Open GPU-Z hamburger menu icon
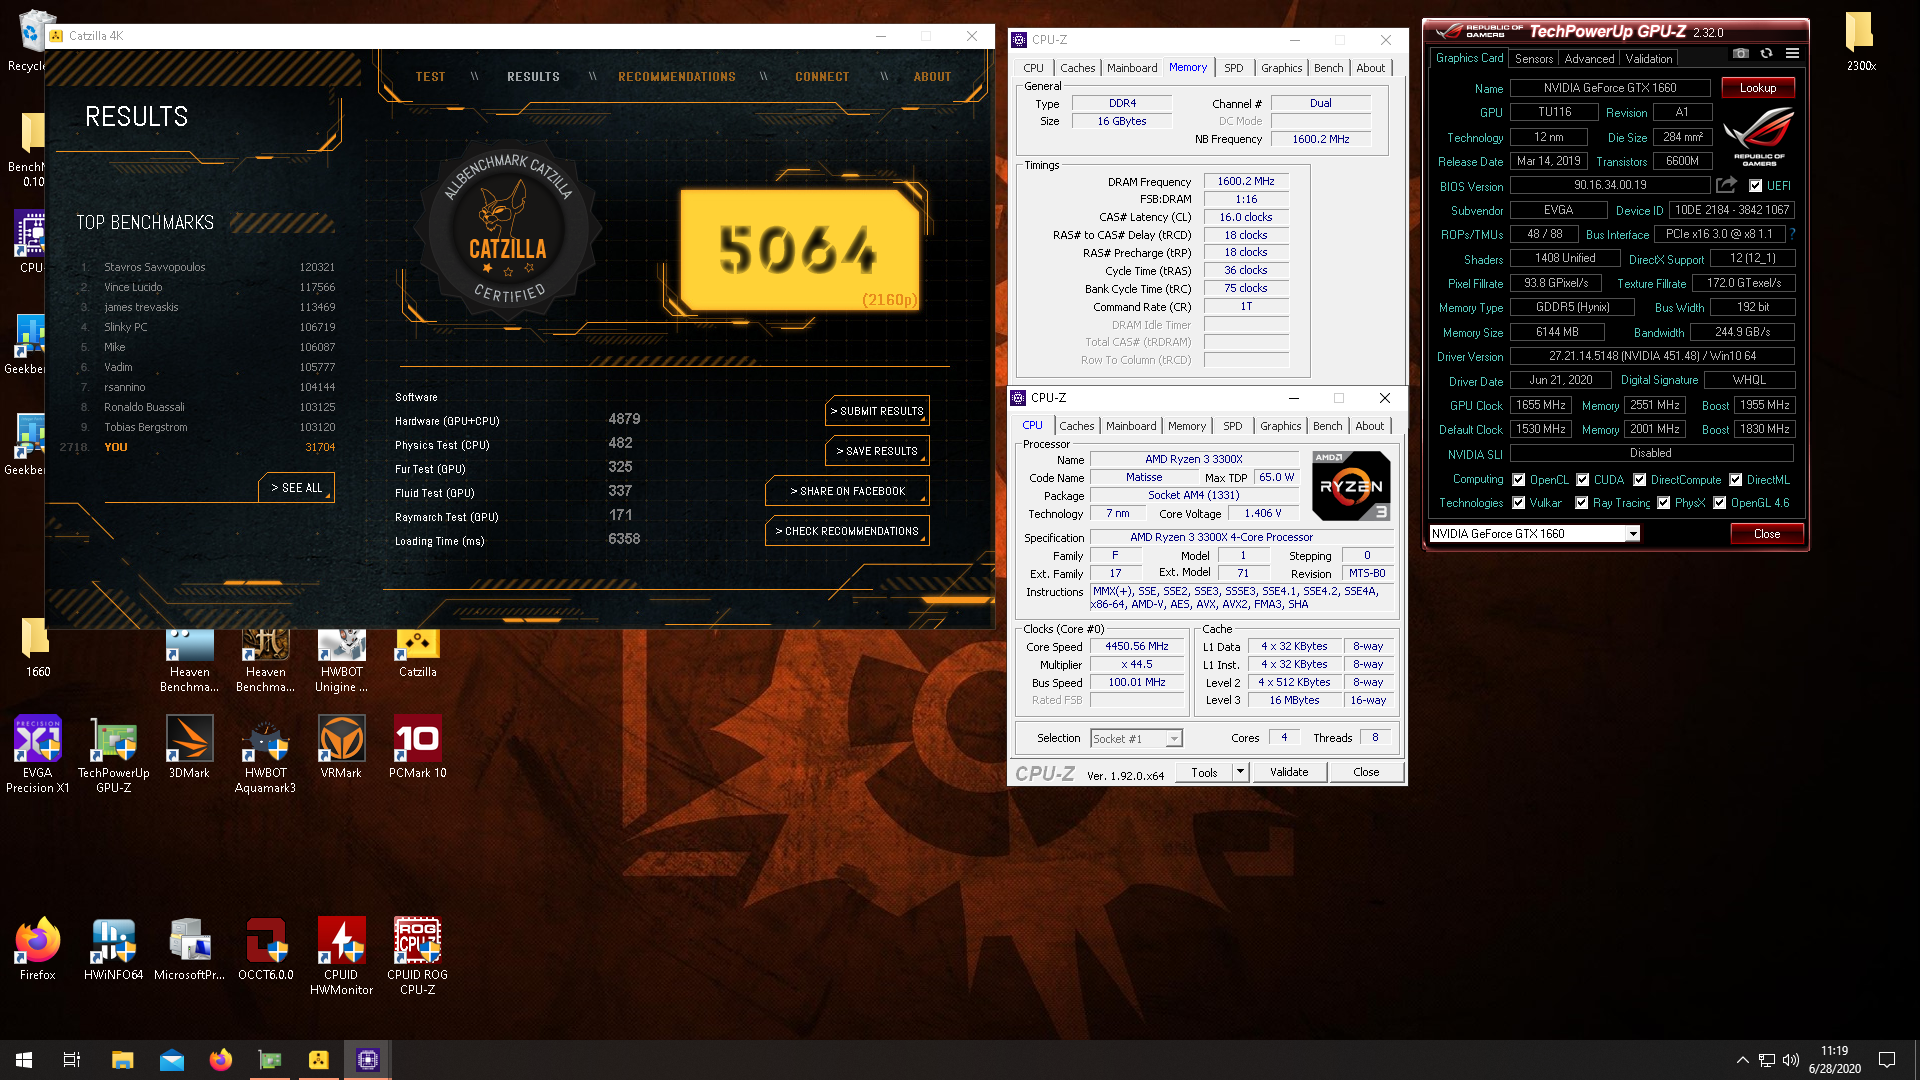This screenshot has height=1080, width=1920. 1792,54
